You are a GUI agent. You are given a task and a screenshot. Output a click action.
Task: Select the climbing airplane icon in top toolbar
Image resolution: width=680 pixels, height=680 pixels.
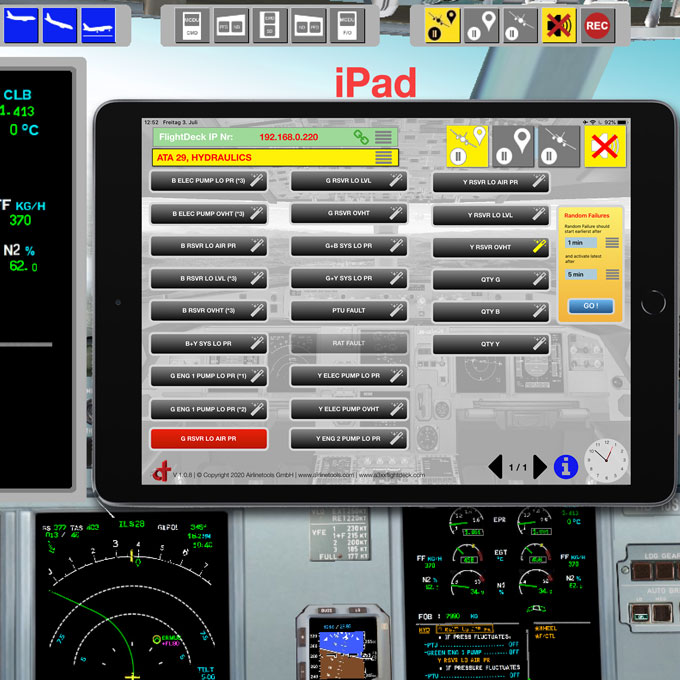tap(60, 25)
